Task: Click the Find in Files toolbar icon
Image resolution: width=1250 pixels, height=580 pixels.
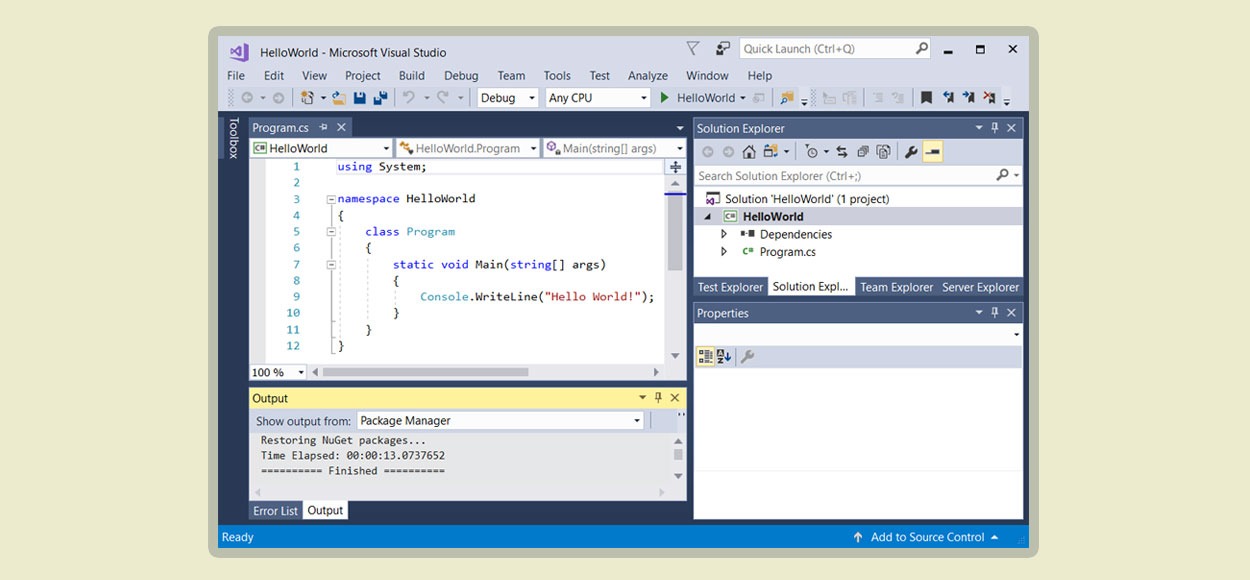Action: [787, 98]
